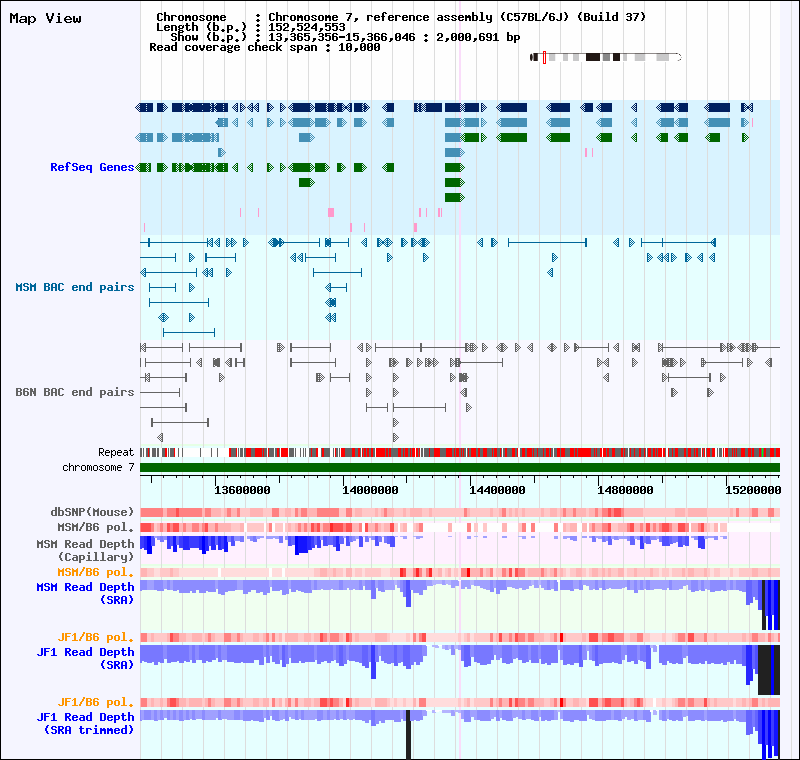Click the 14800000 ruler position label
The image size is (800, 760).
(x=626, y=490)
